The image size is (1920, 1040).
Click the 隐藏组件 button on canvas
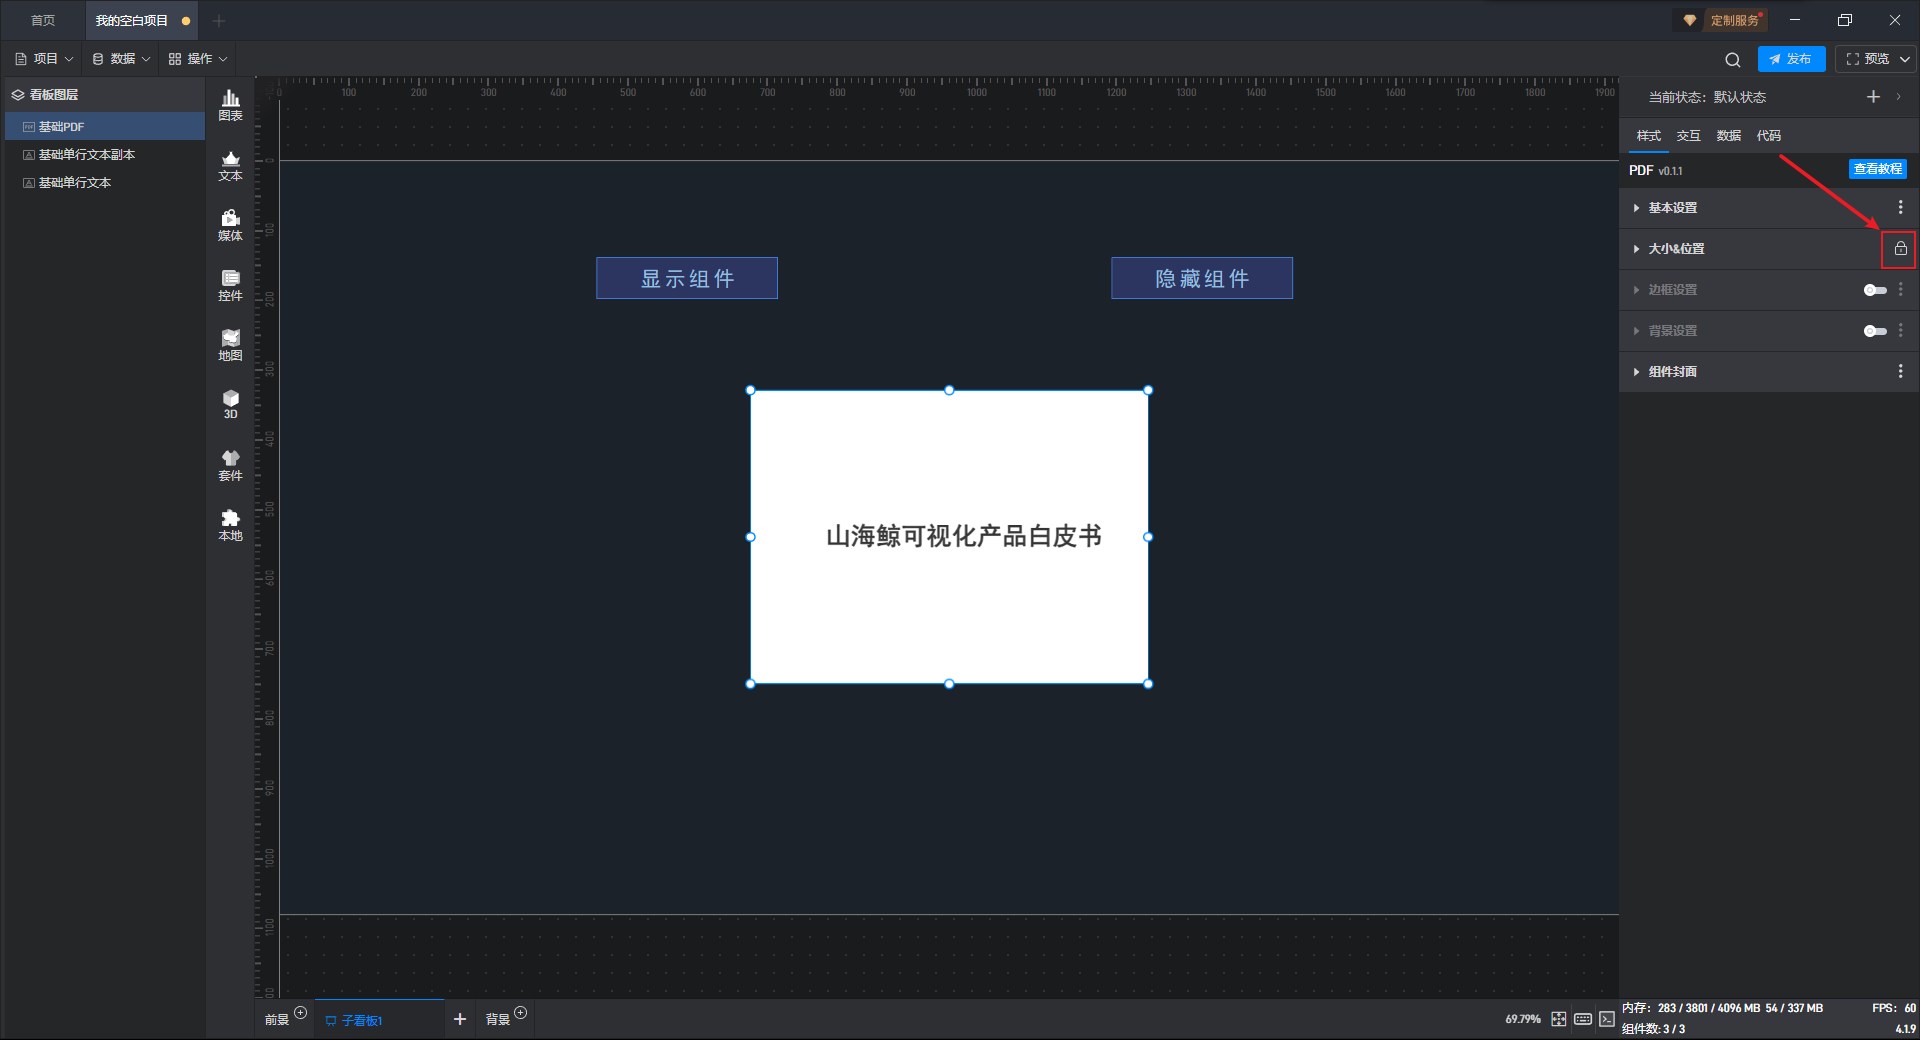pos(1202,278)
